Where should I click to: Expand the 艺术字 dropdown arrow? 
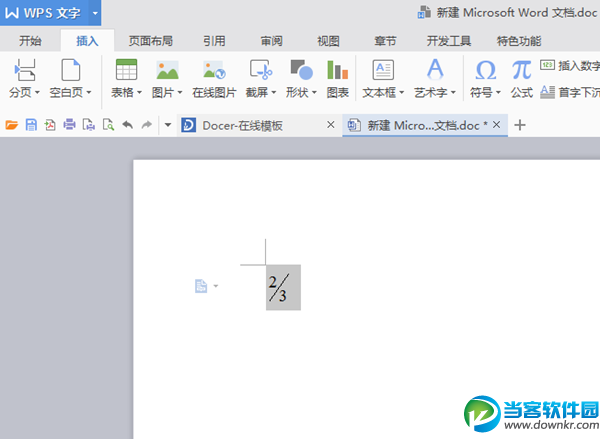coord(453,92)
